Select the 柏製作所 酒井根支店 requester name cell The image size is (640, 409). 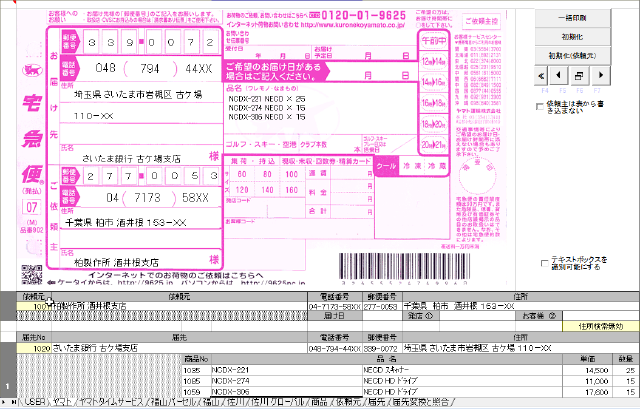180,306
